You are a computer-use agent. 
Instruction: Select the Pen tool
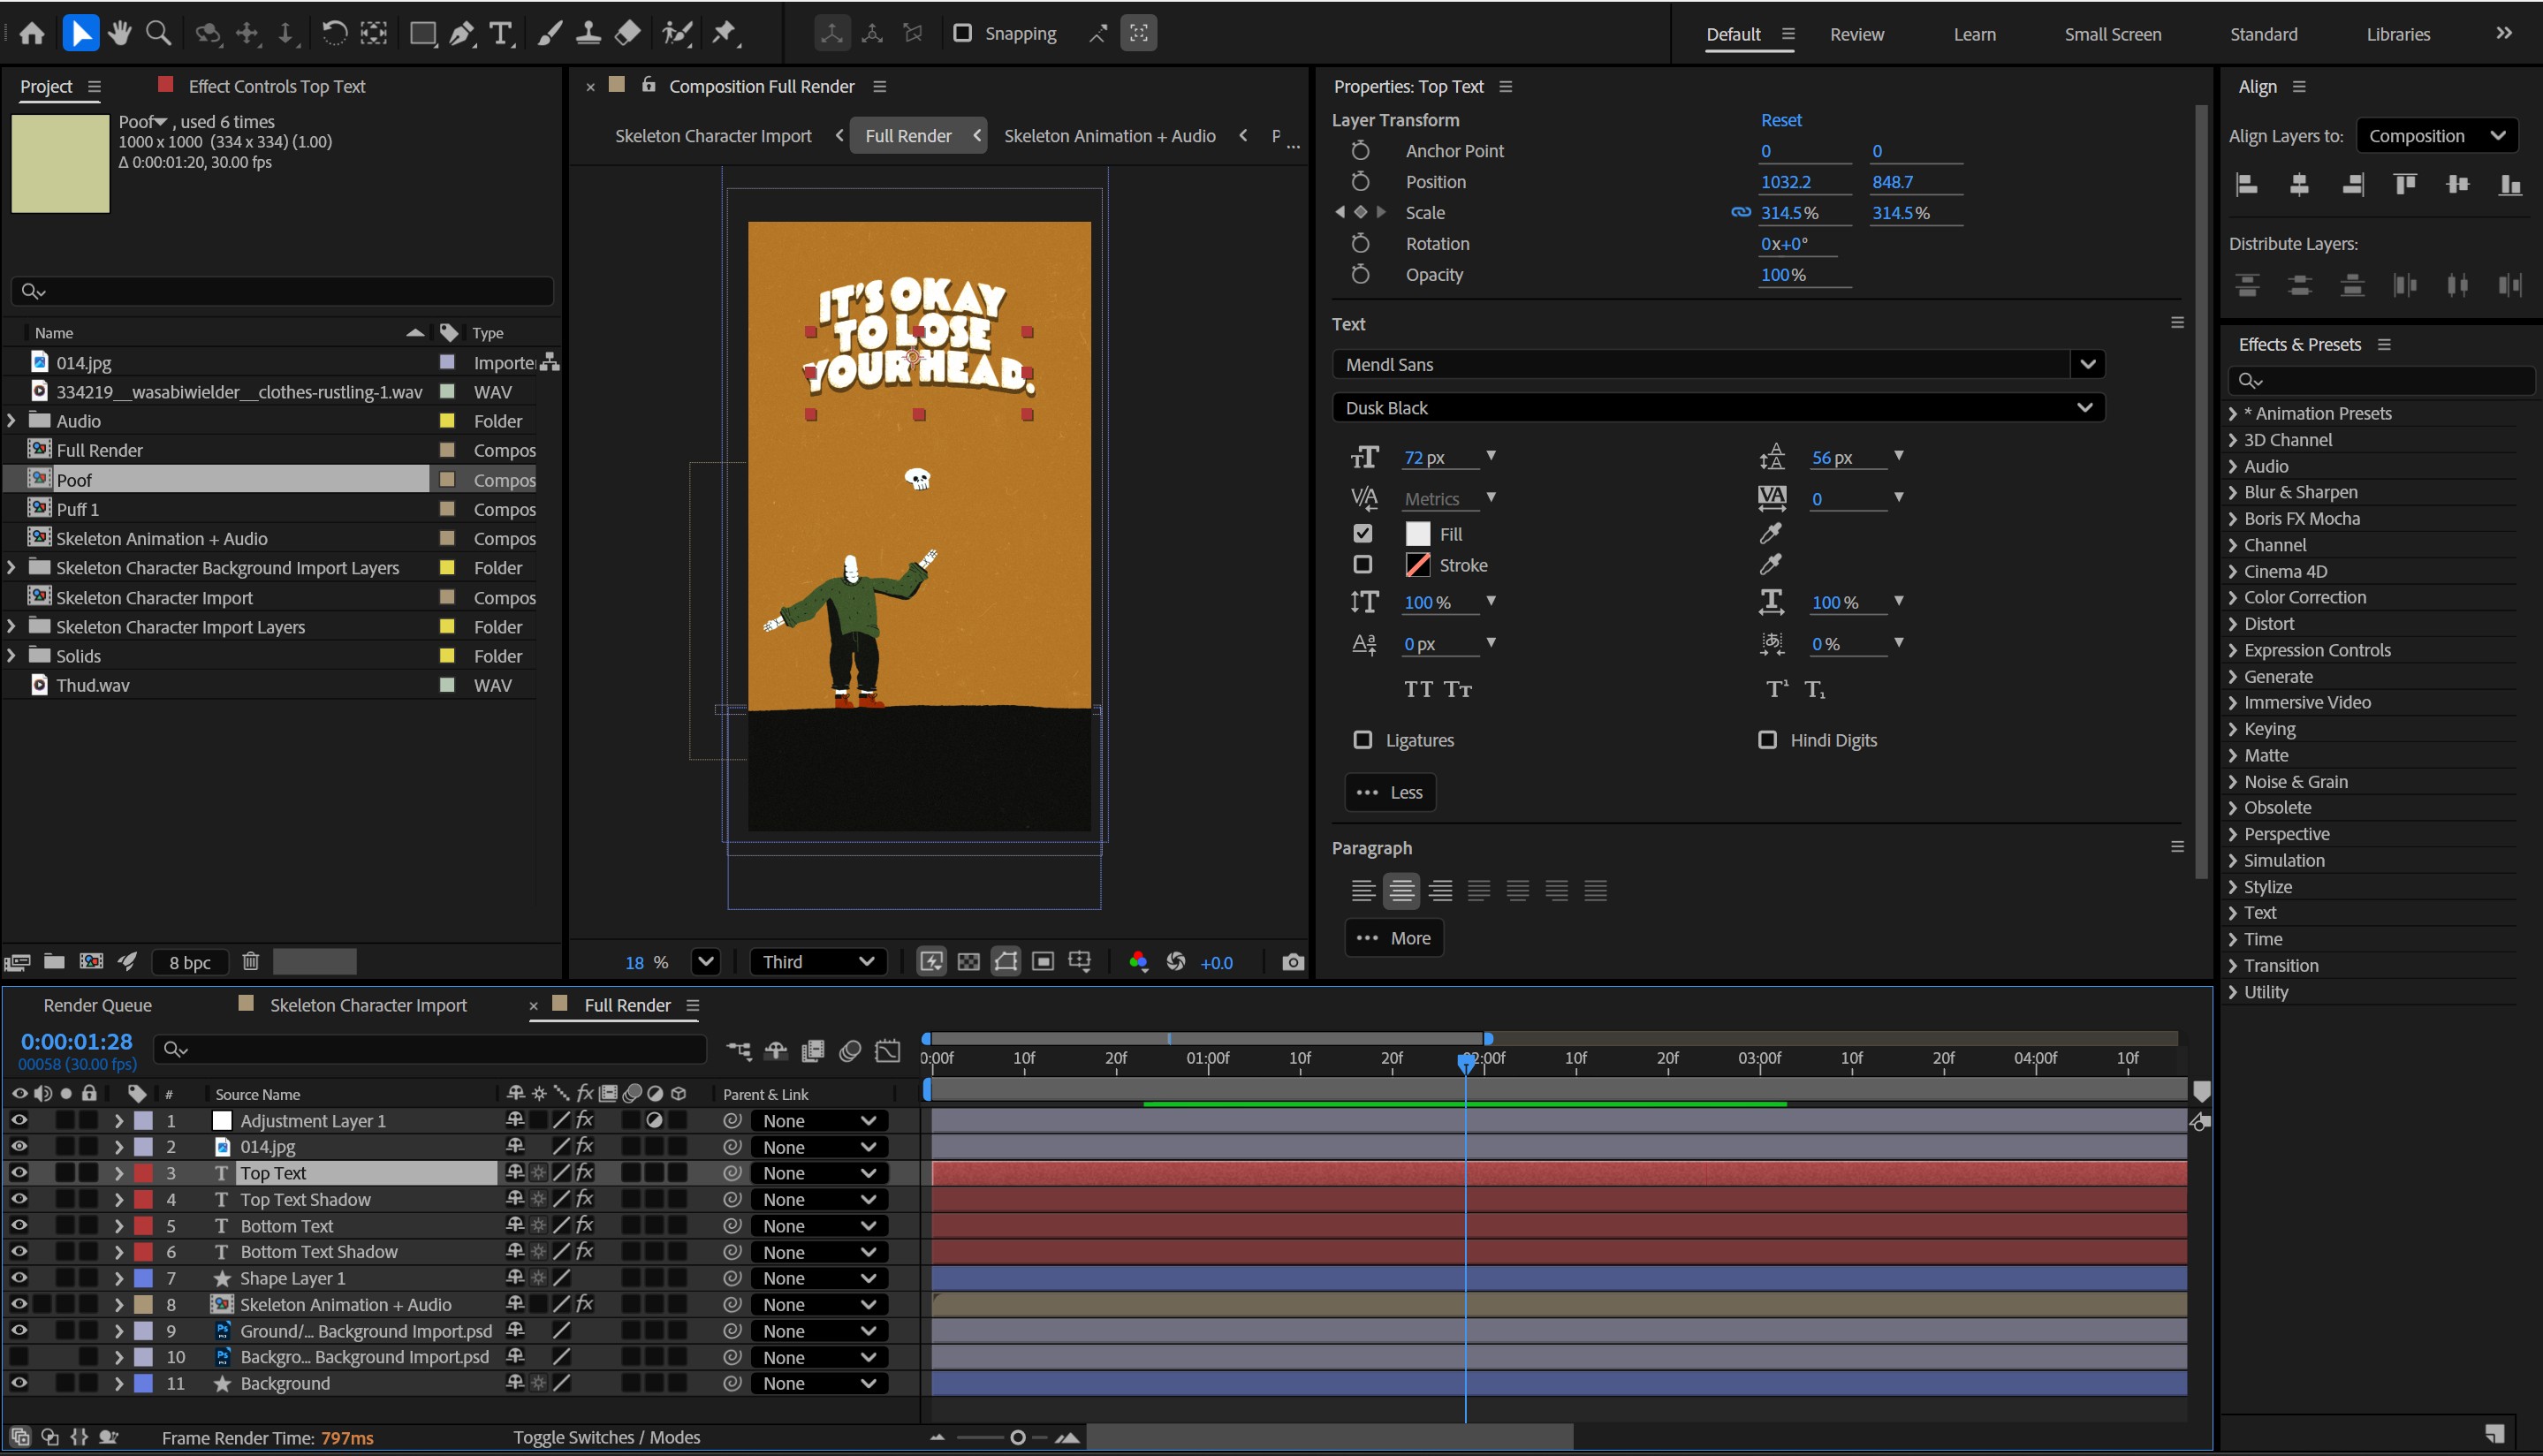[x=461, y=33]
